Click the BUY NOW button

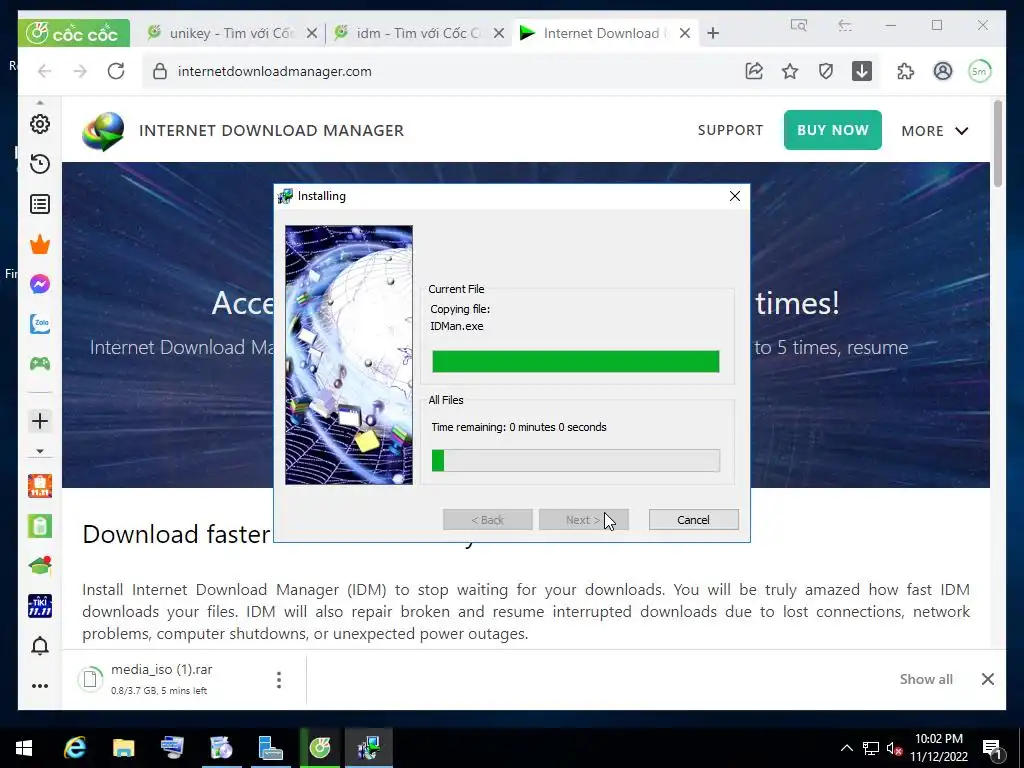pos(833,130)
